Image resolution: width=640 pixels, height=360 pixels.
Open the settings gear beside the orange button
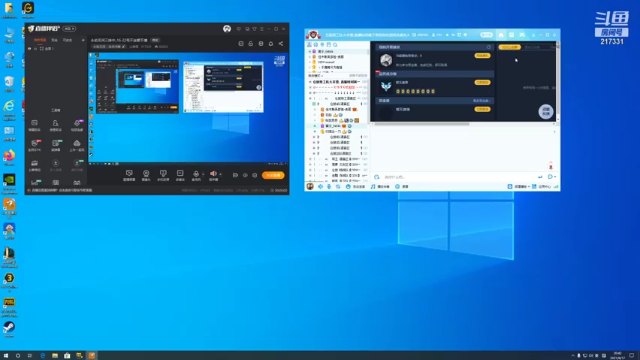(x=255, y=175)
